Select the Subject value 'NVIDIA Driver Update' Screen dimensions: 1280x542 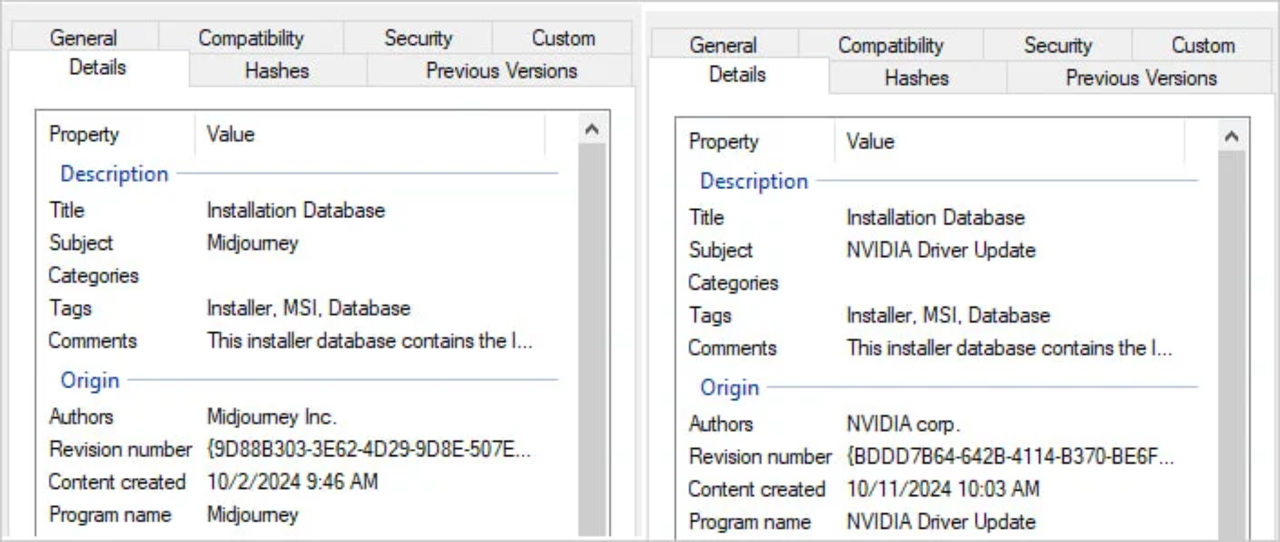pos(941,250)
